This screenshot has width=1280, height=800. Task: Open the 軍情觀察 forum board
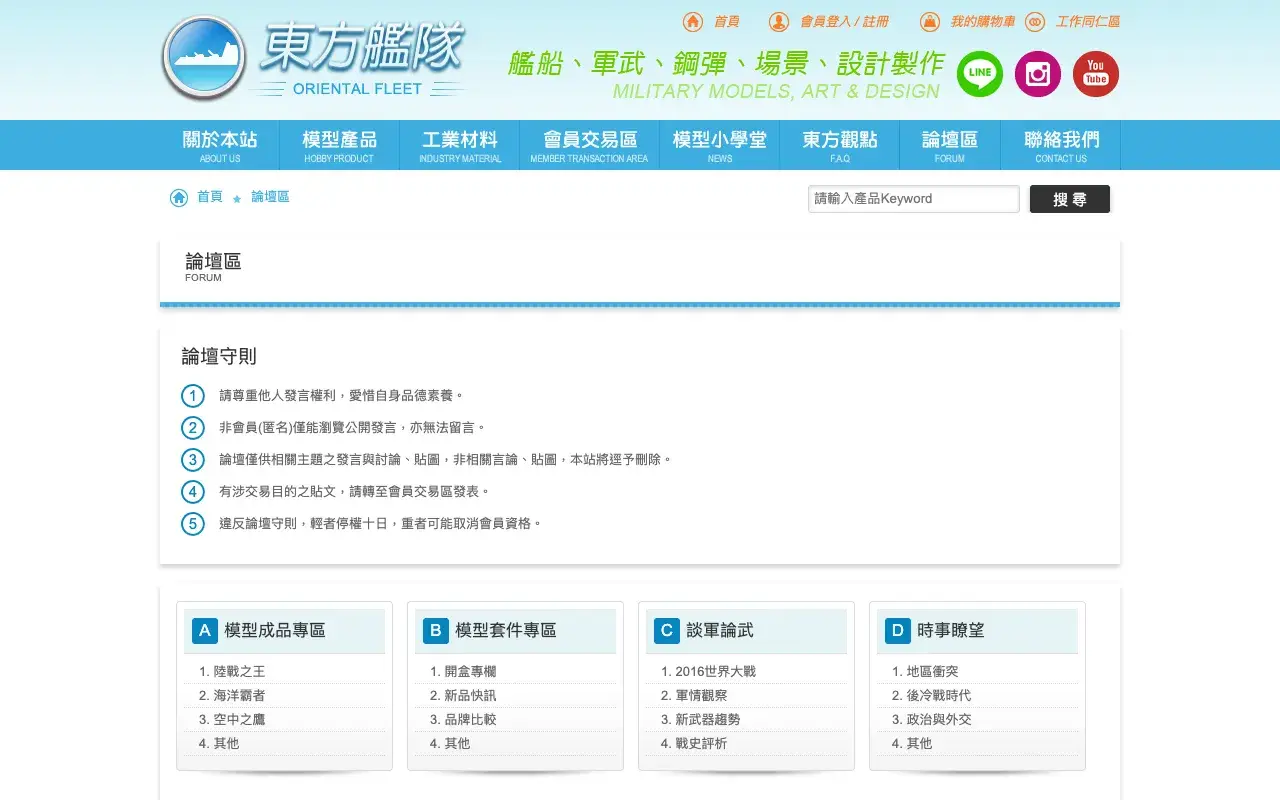coord(701,696)
